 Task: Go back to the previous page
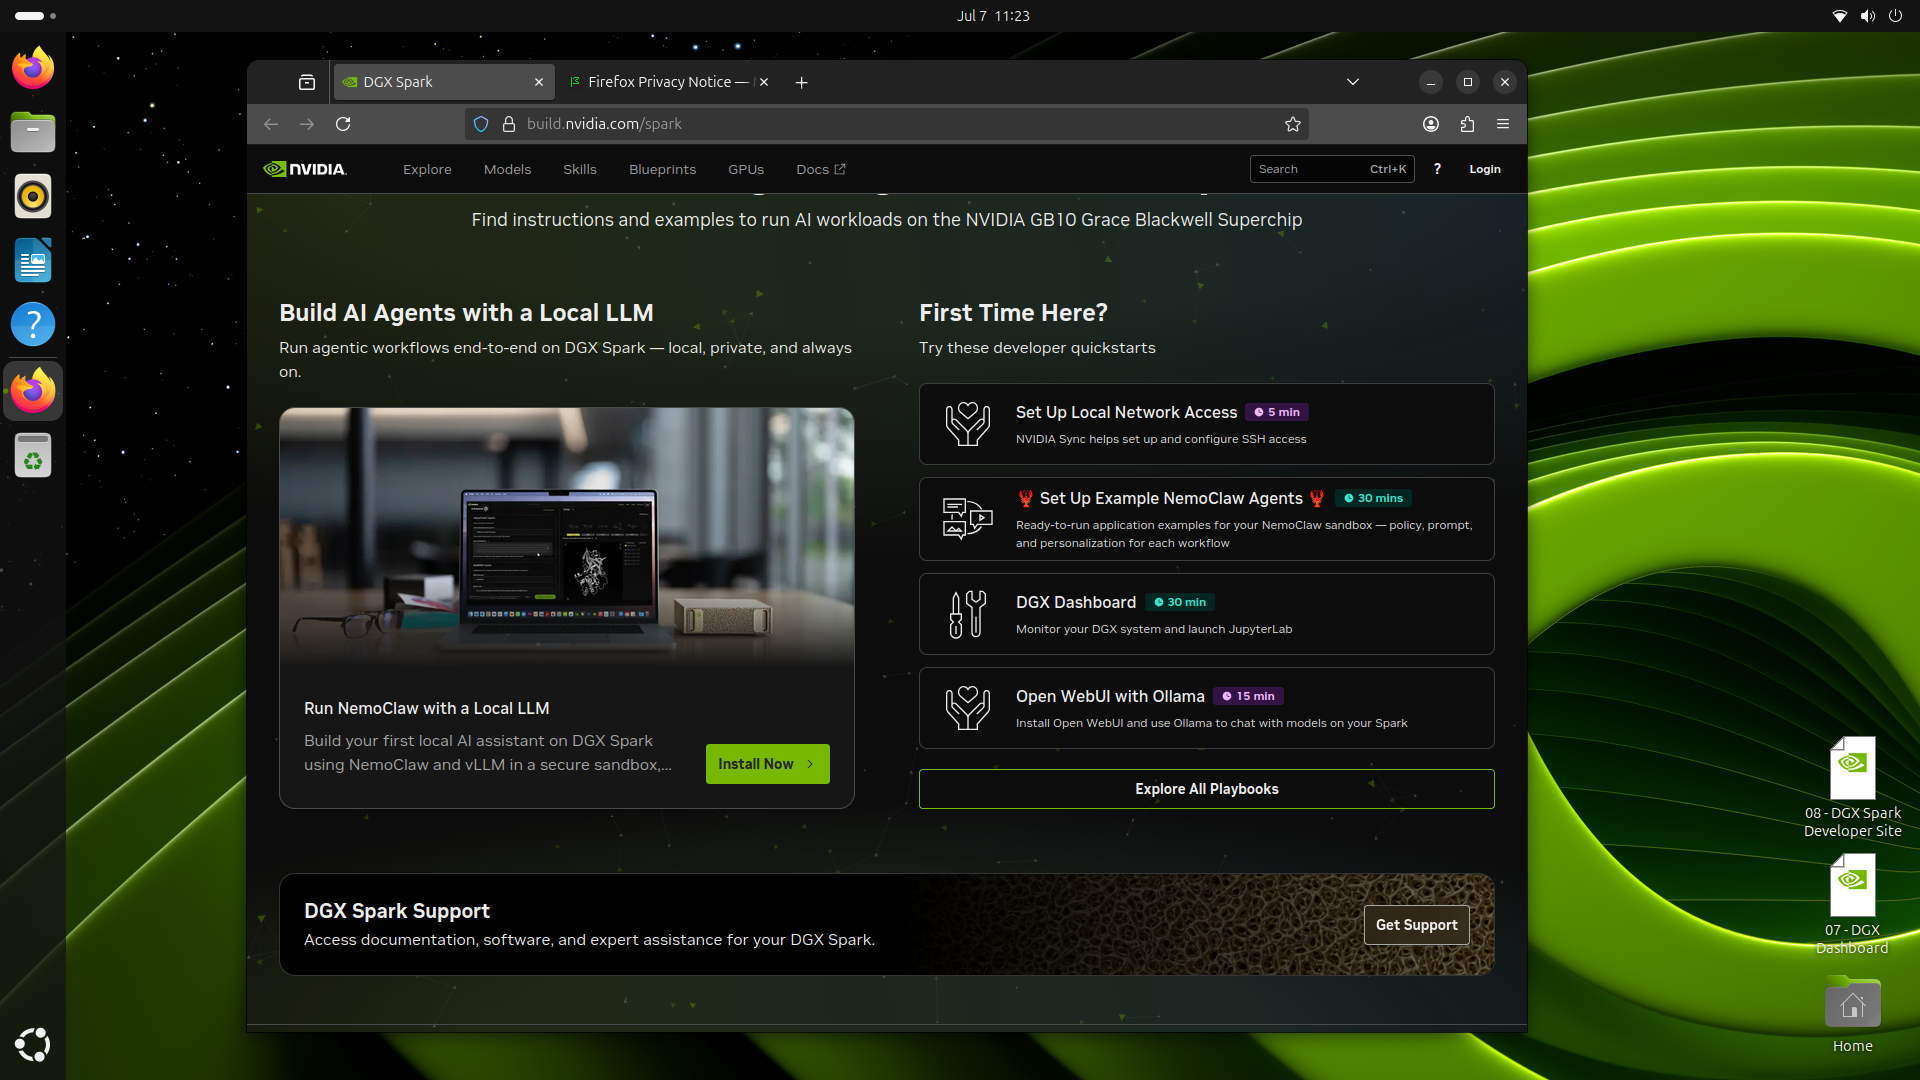[x=271, y=124]
